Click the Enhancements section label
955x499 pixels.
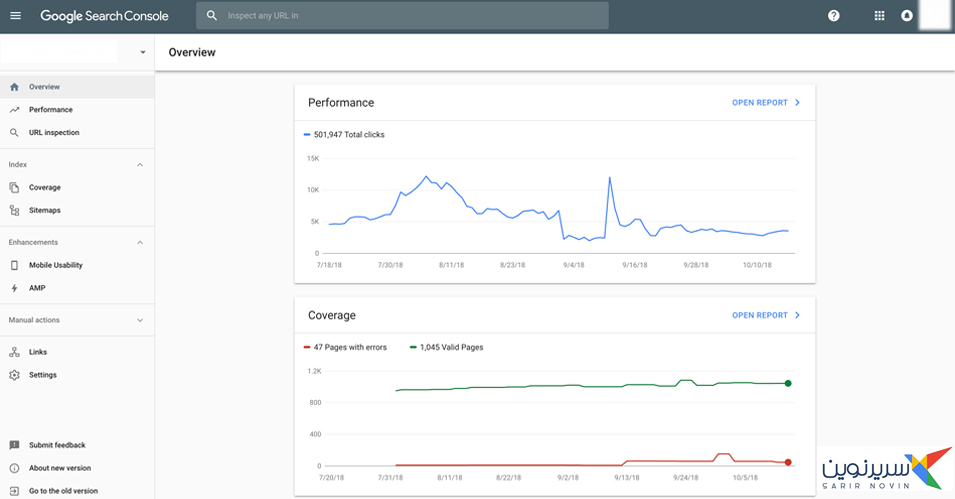click(33, 242)
